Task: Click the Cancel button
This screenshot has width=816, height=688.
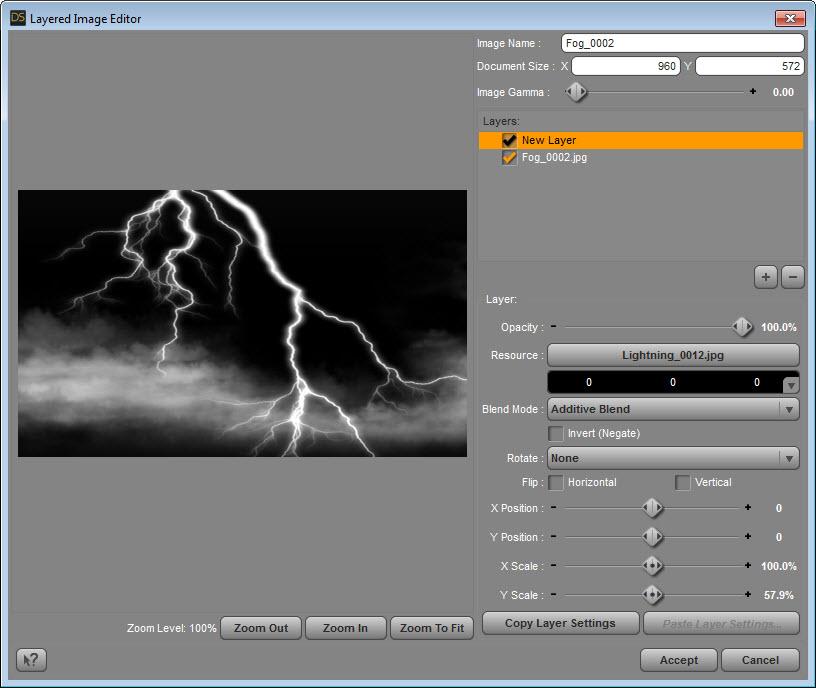Action: 760,660
